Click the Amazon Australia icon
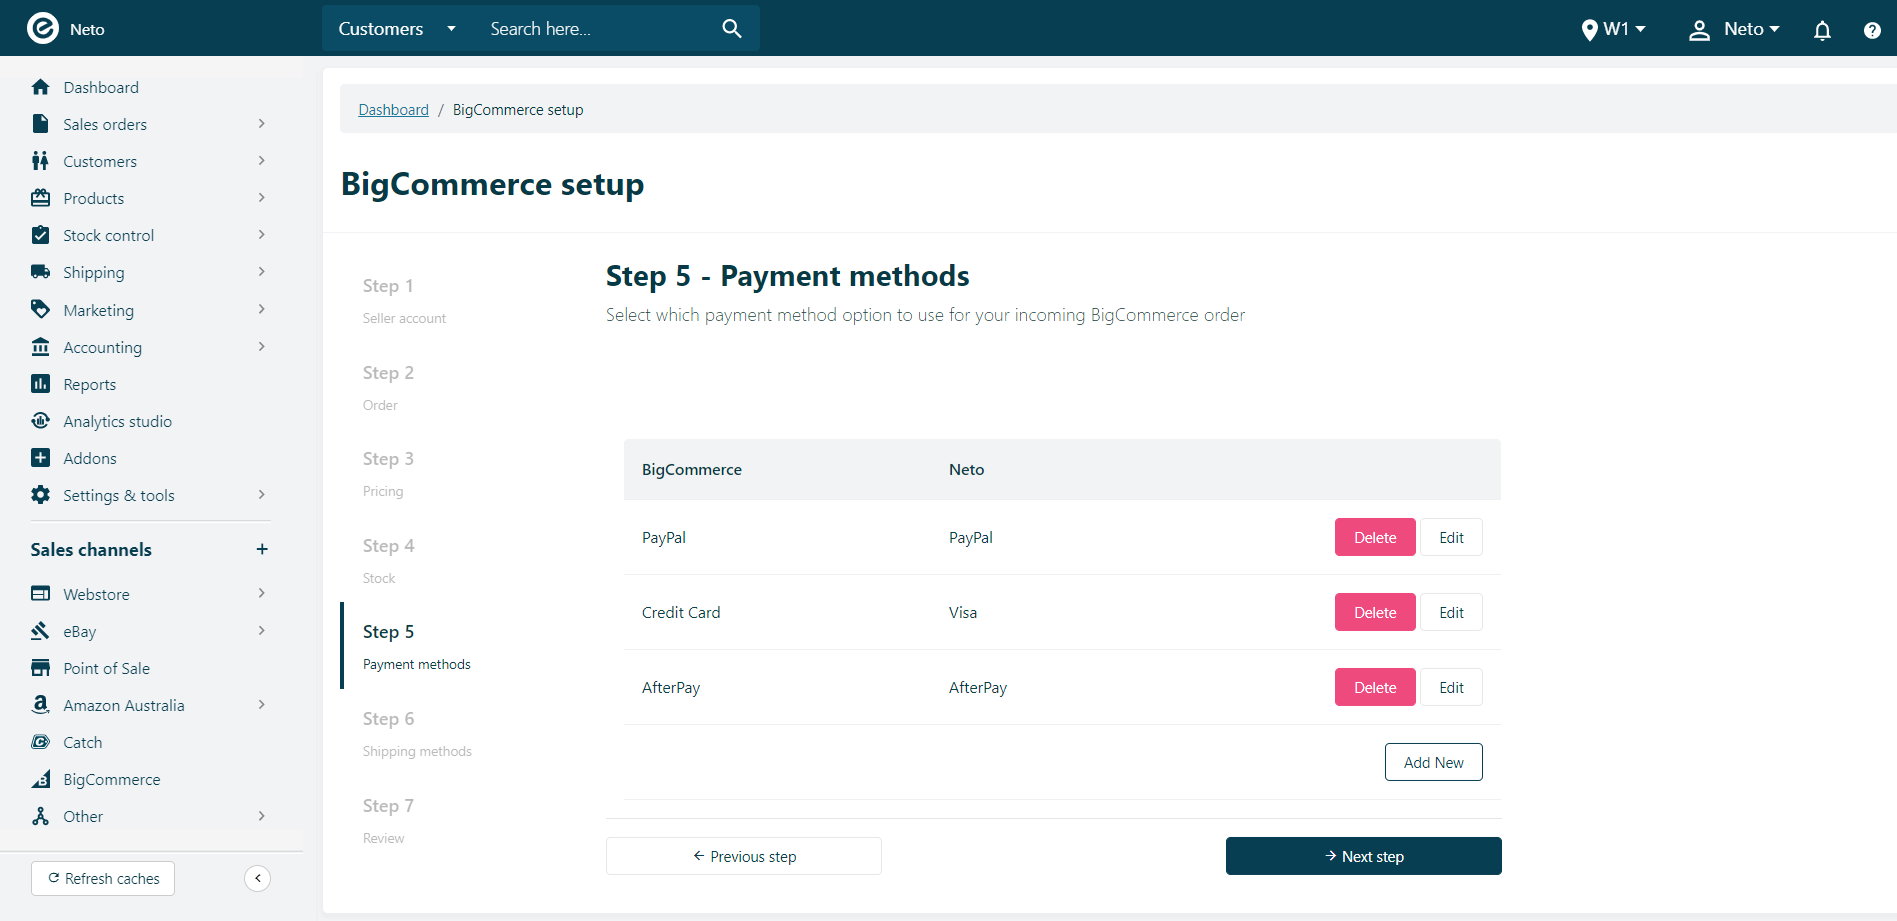 tap(41, 705)
